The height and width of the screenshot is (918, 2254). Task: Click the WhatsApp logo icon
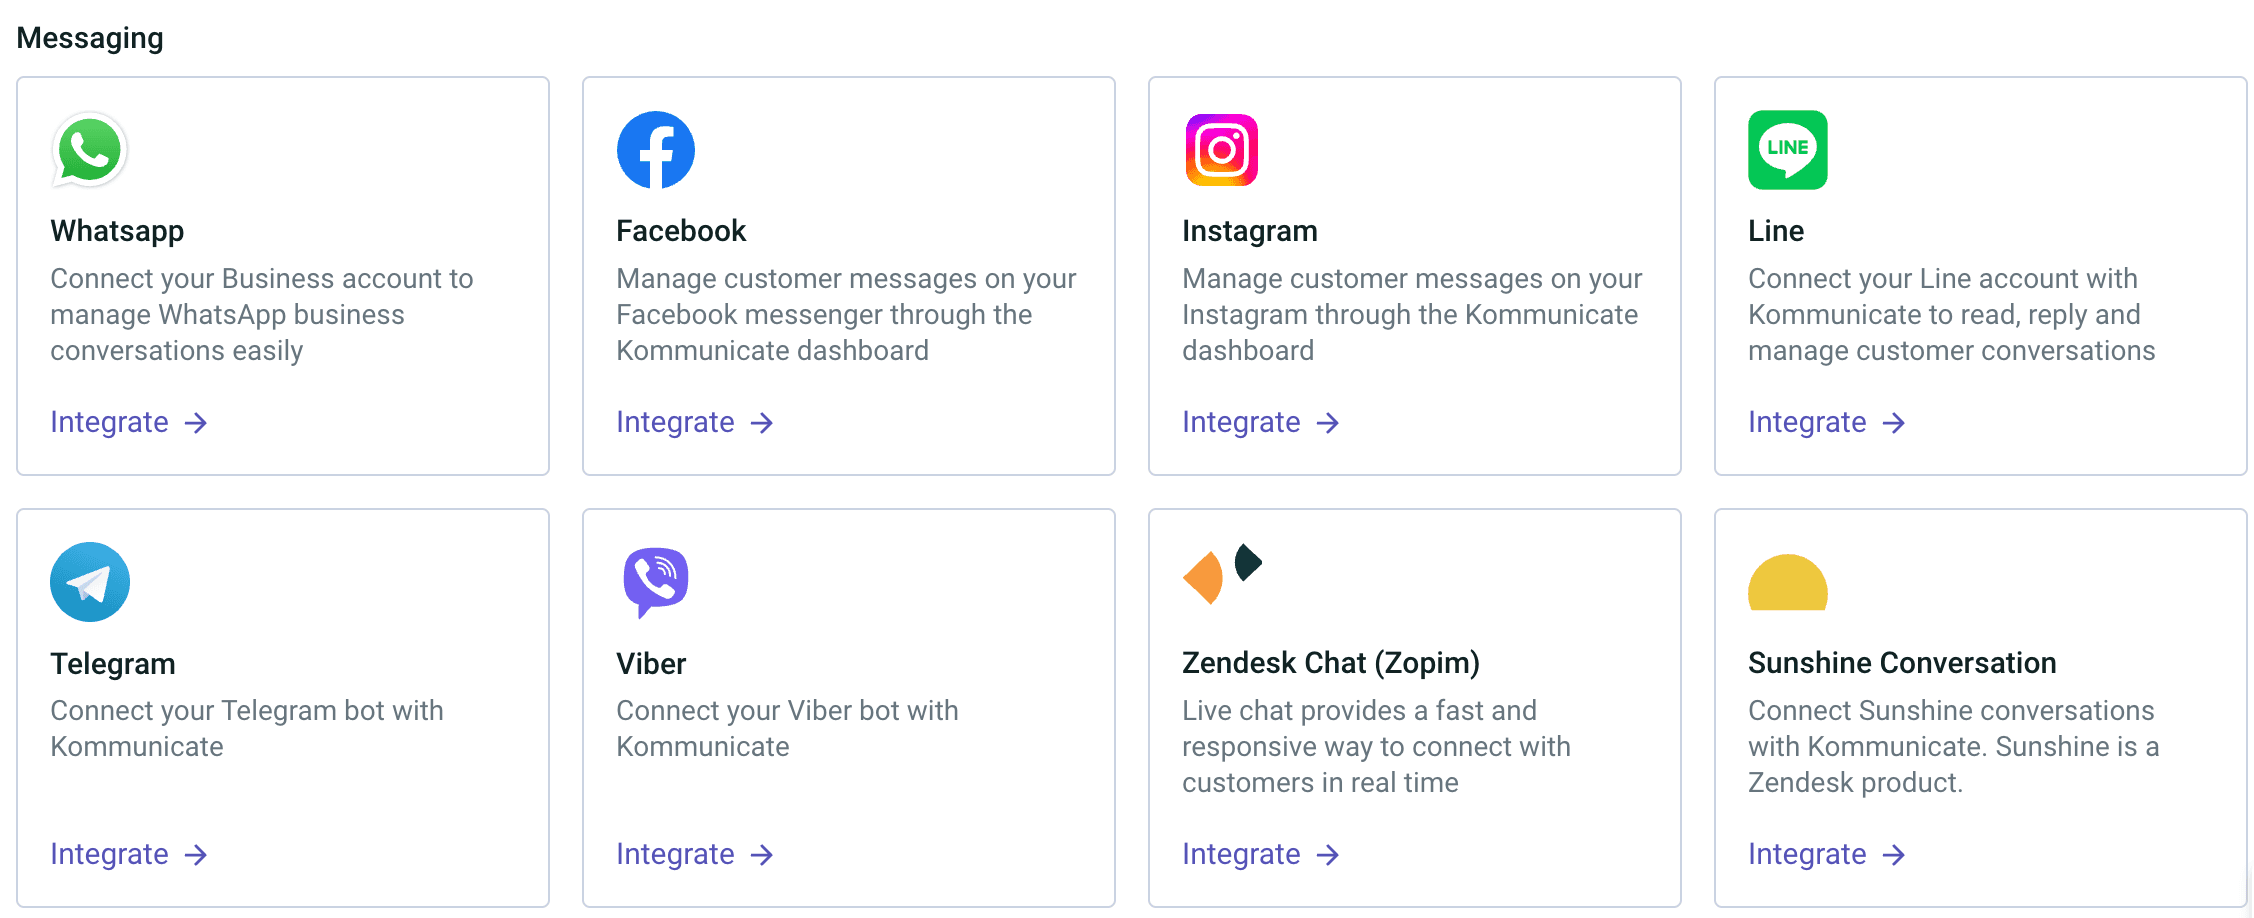88,149
